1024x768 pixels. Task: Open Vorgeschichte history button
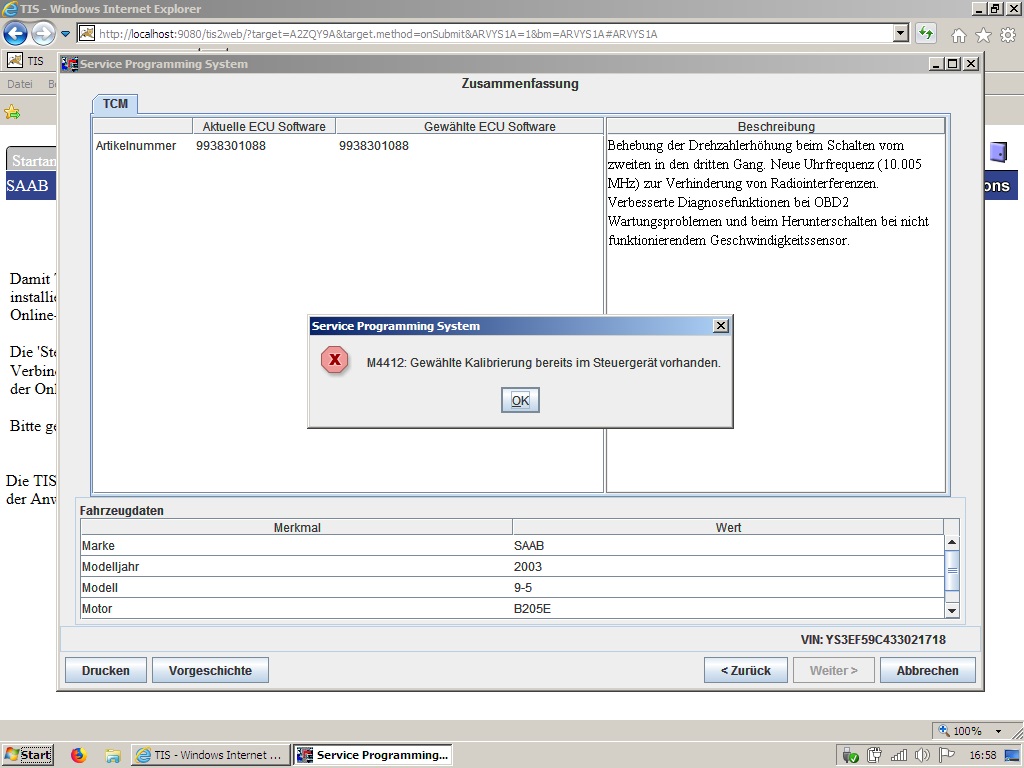[210, 670]
